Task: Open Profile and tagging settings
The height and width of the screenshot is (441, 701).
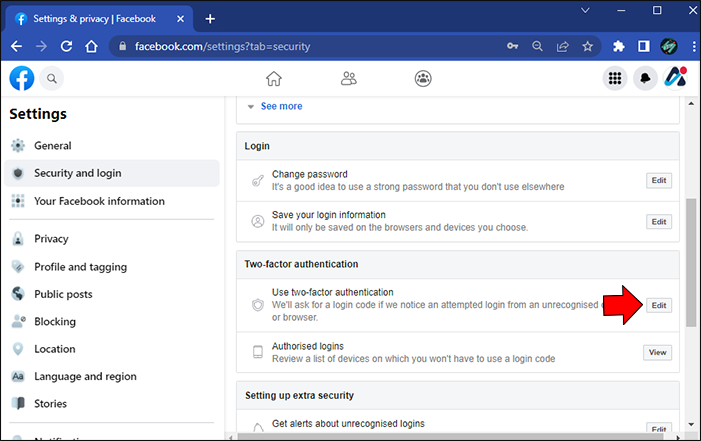Action: (80, 267)
